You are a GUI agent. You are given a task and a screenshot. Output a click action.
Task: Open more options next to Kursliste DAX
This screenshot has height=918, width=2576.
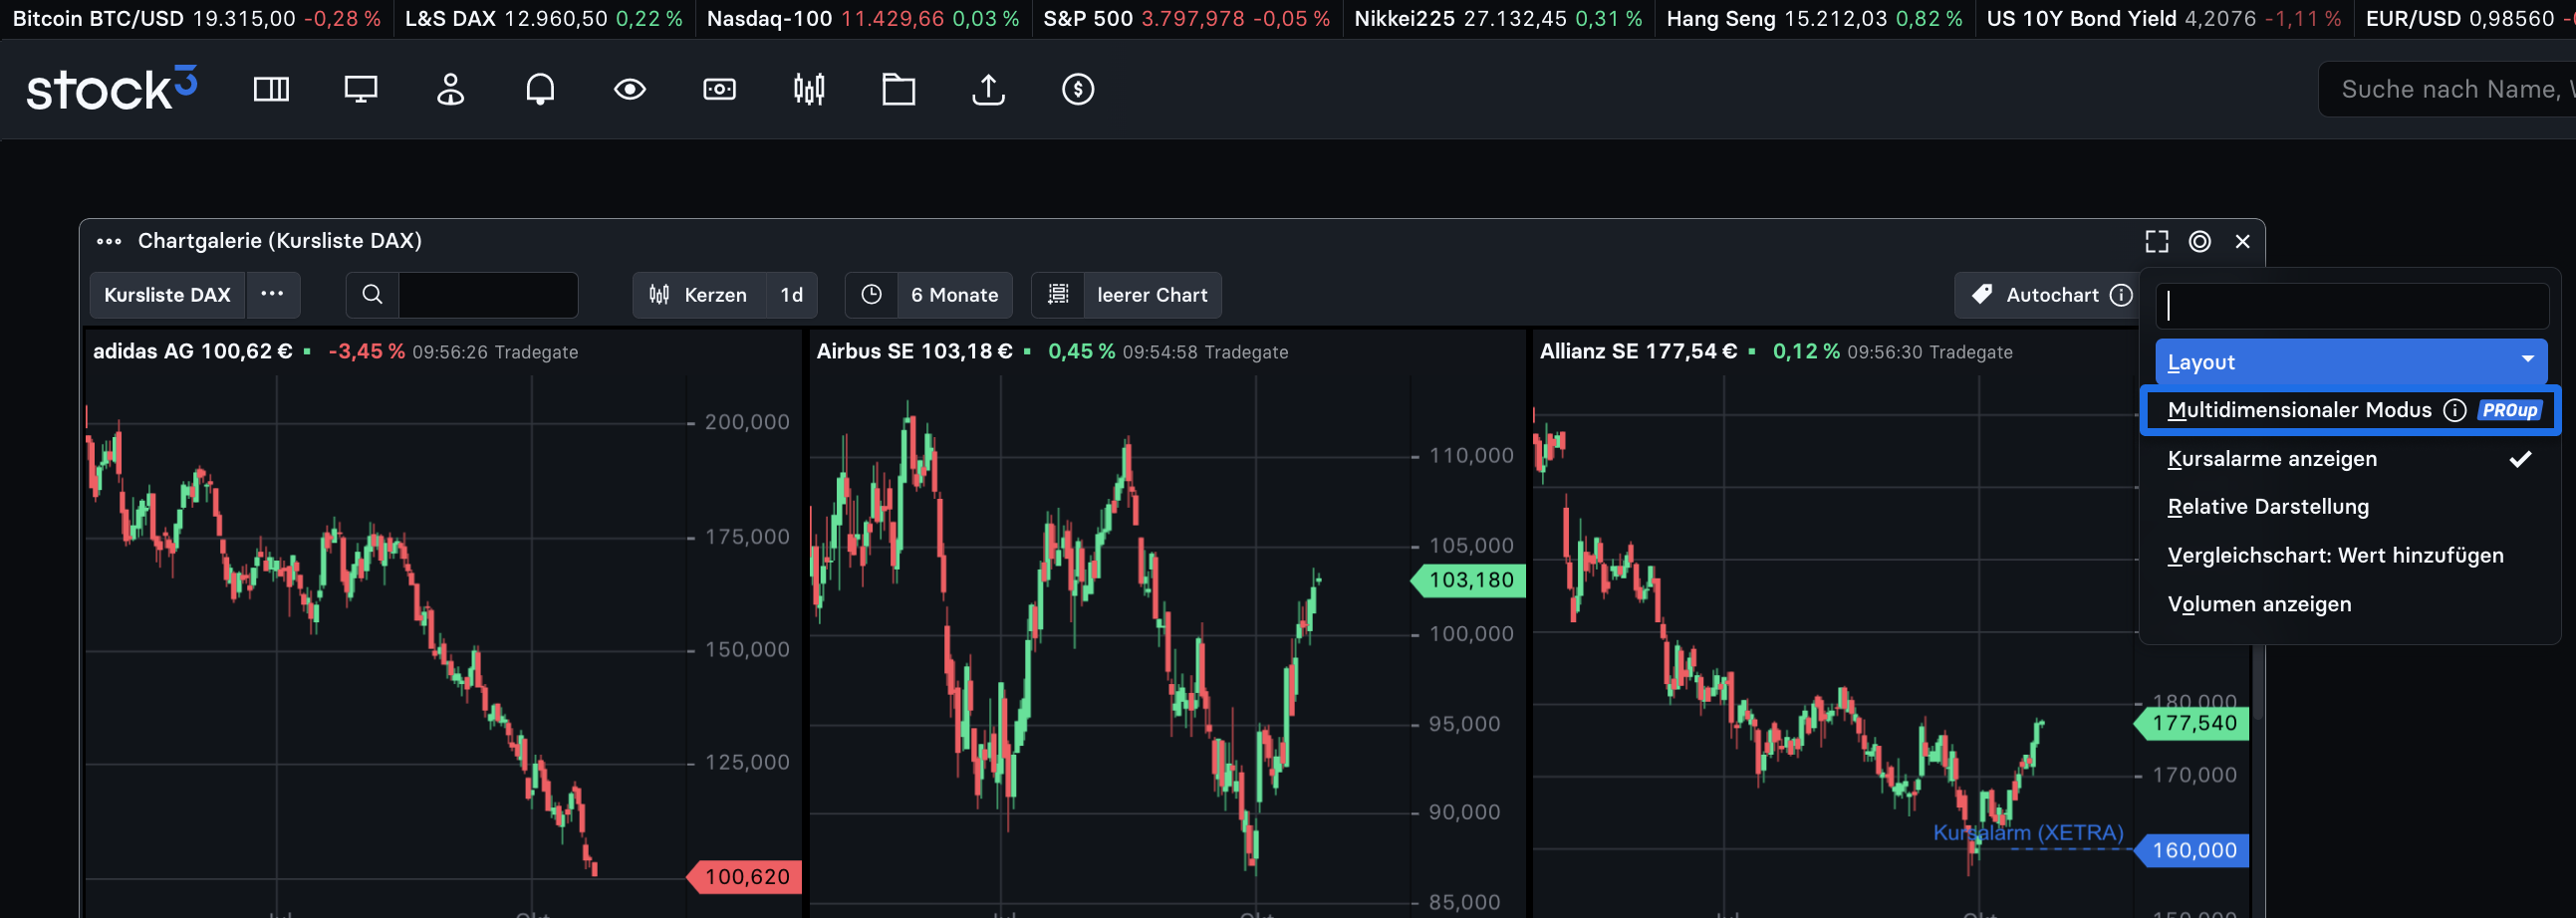coord(272,295)
